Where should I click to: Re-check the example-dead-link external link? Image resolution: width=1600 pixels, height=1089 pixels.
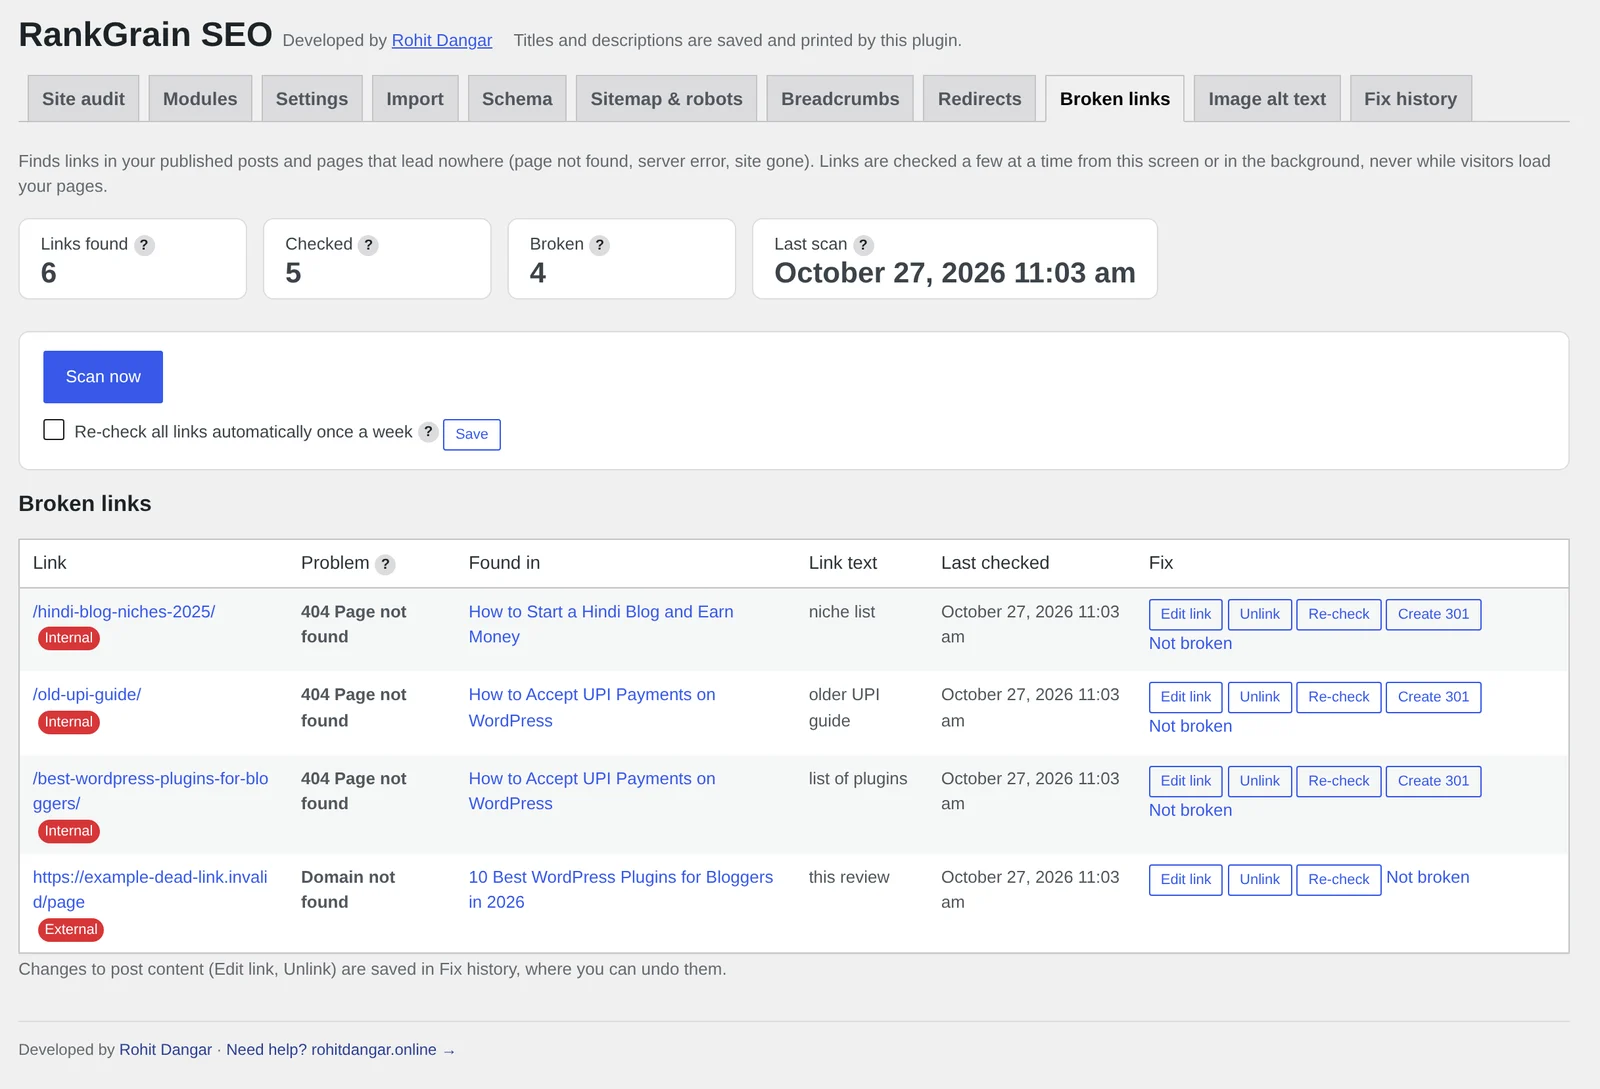[1339, 880]
